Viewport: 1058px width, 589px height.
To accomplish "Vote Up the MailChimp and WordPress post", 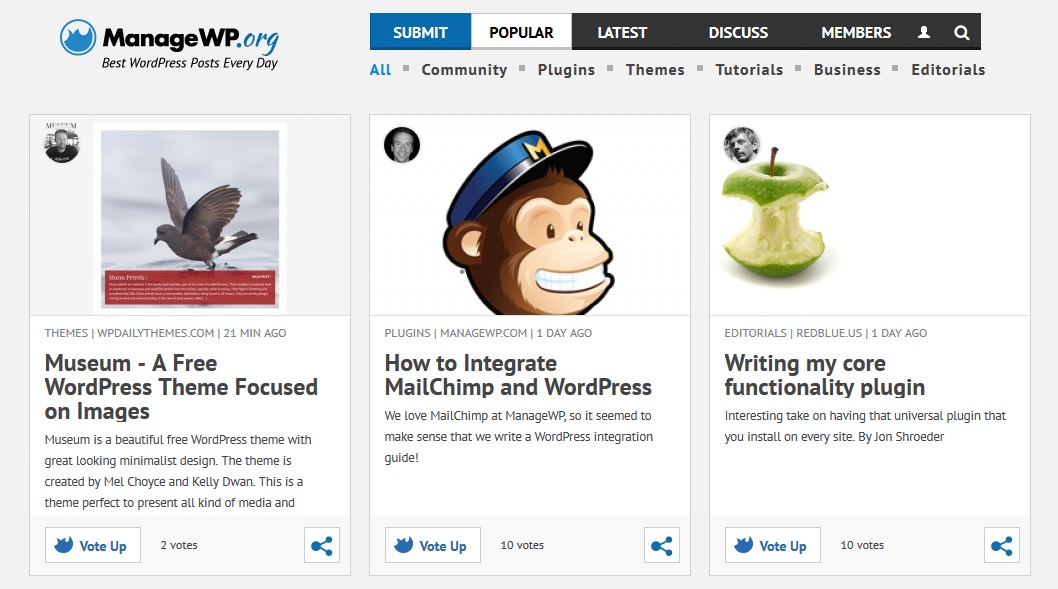I will [x=433, y=546].
